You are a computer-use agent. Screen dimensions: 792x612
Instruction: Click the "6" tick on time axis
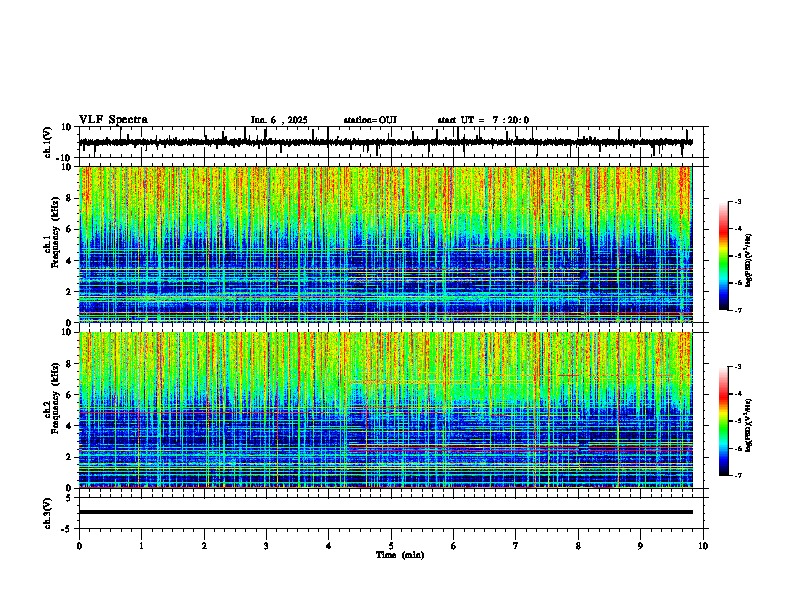454,546
